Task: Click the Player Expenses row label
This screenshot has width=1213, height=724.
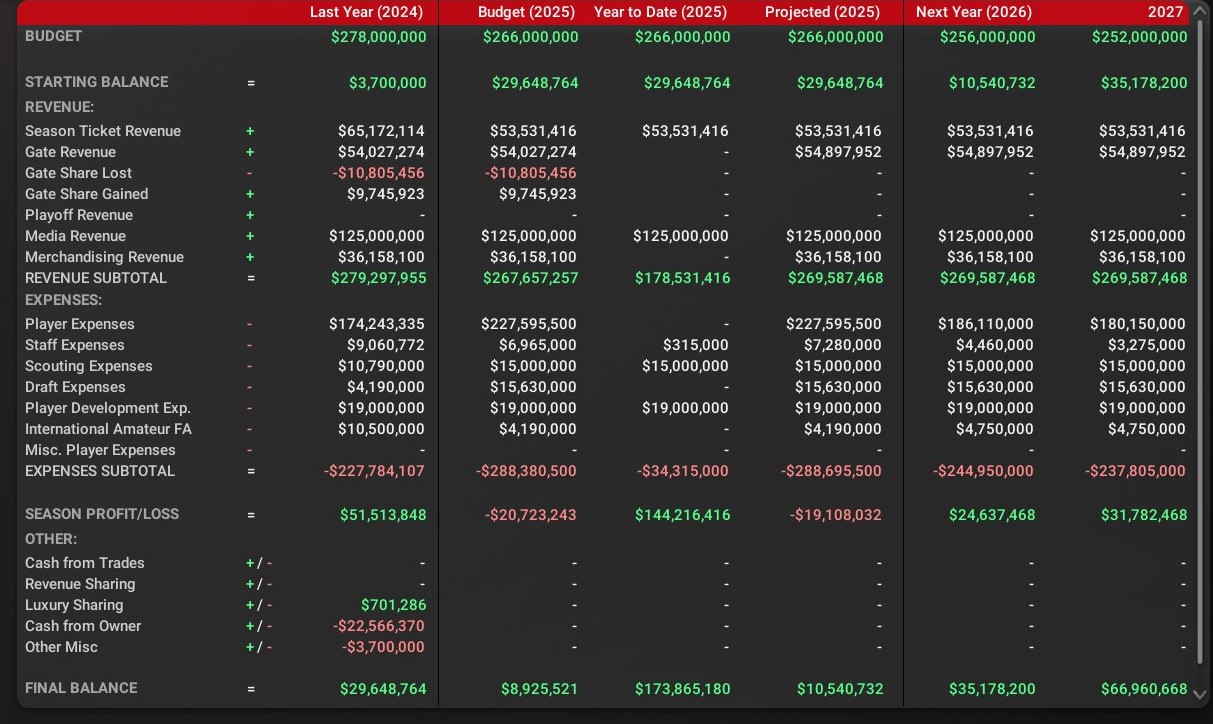Action: coord(79,324)
